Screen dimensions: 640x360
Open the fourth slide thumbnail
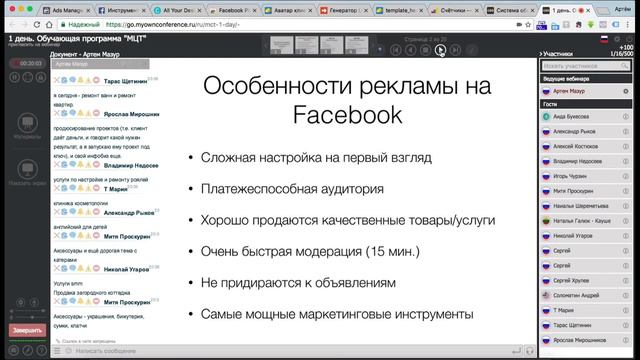pos(357,45)
